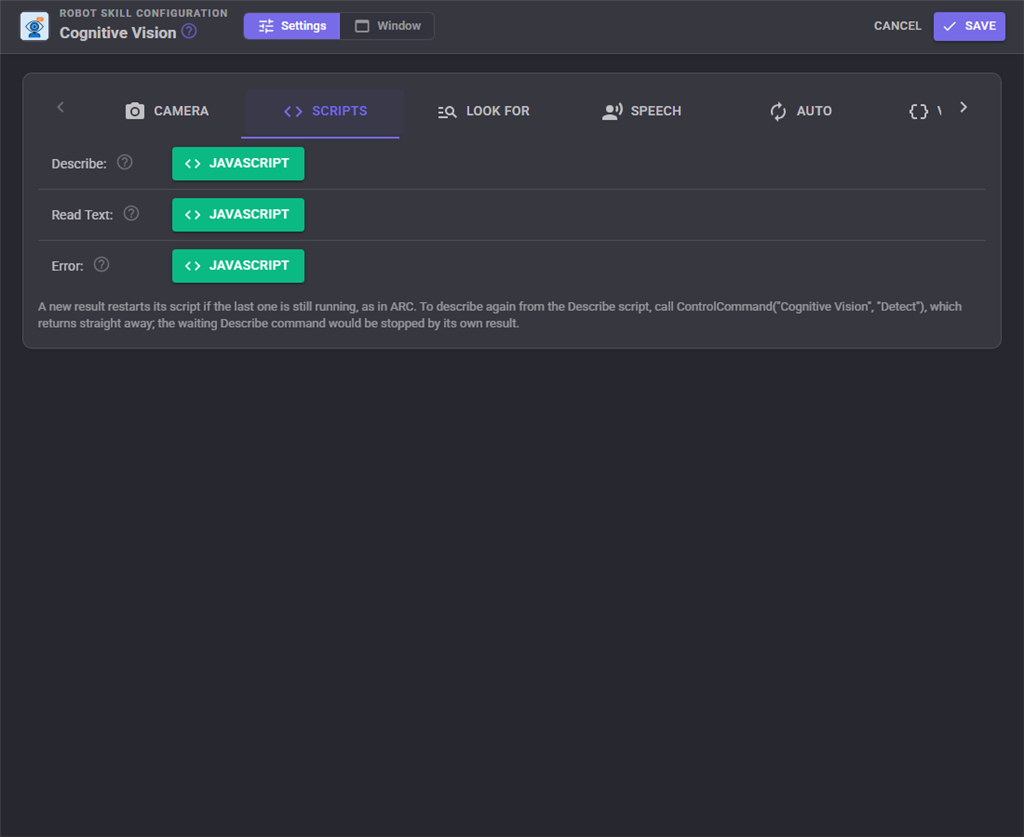Show help for Describe script
Screen dimensions: 1024x837
click(125, 163)
